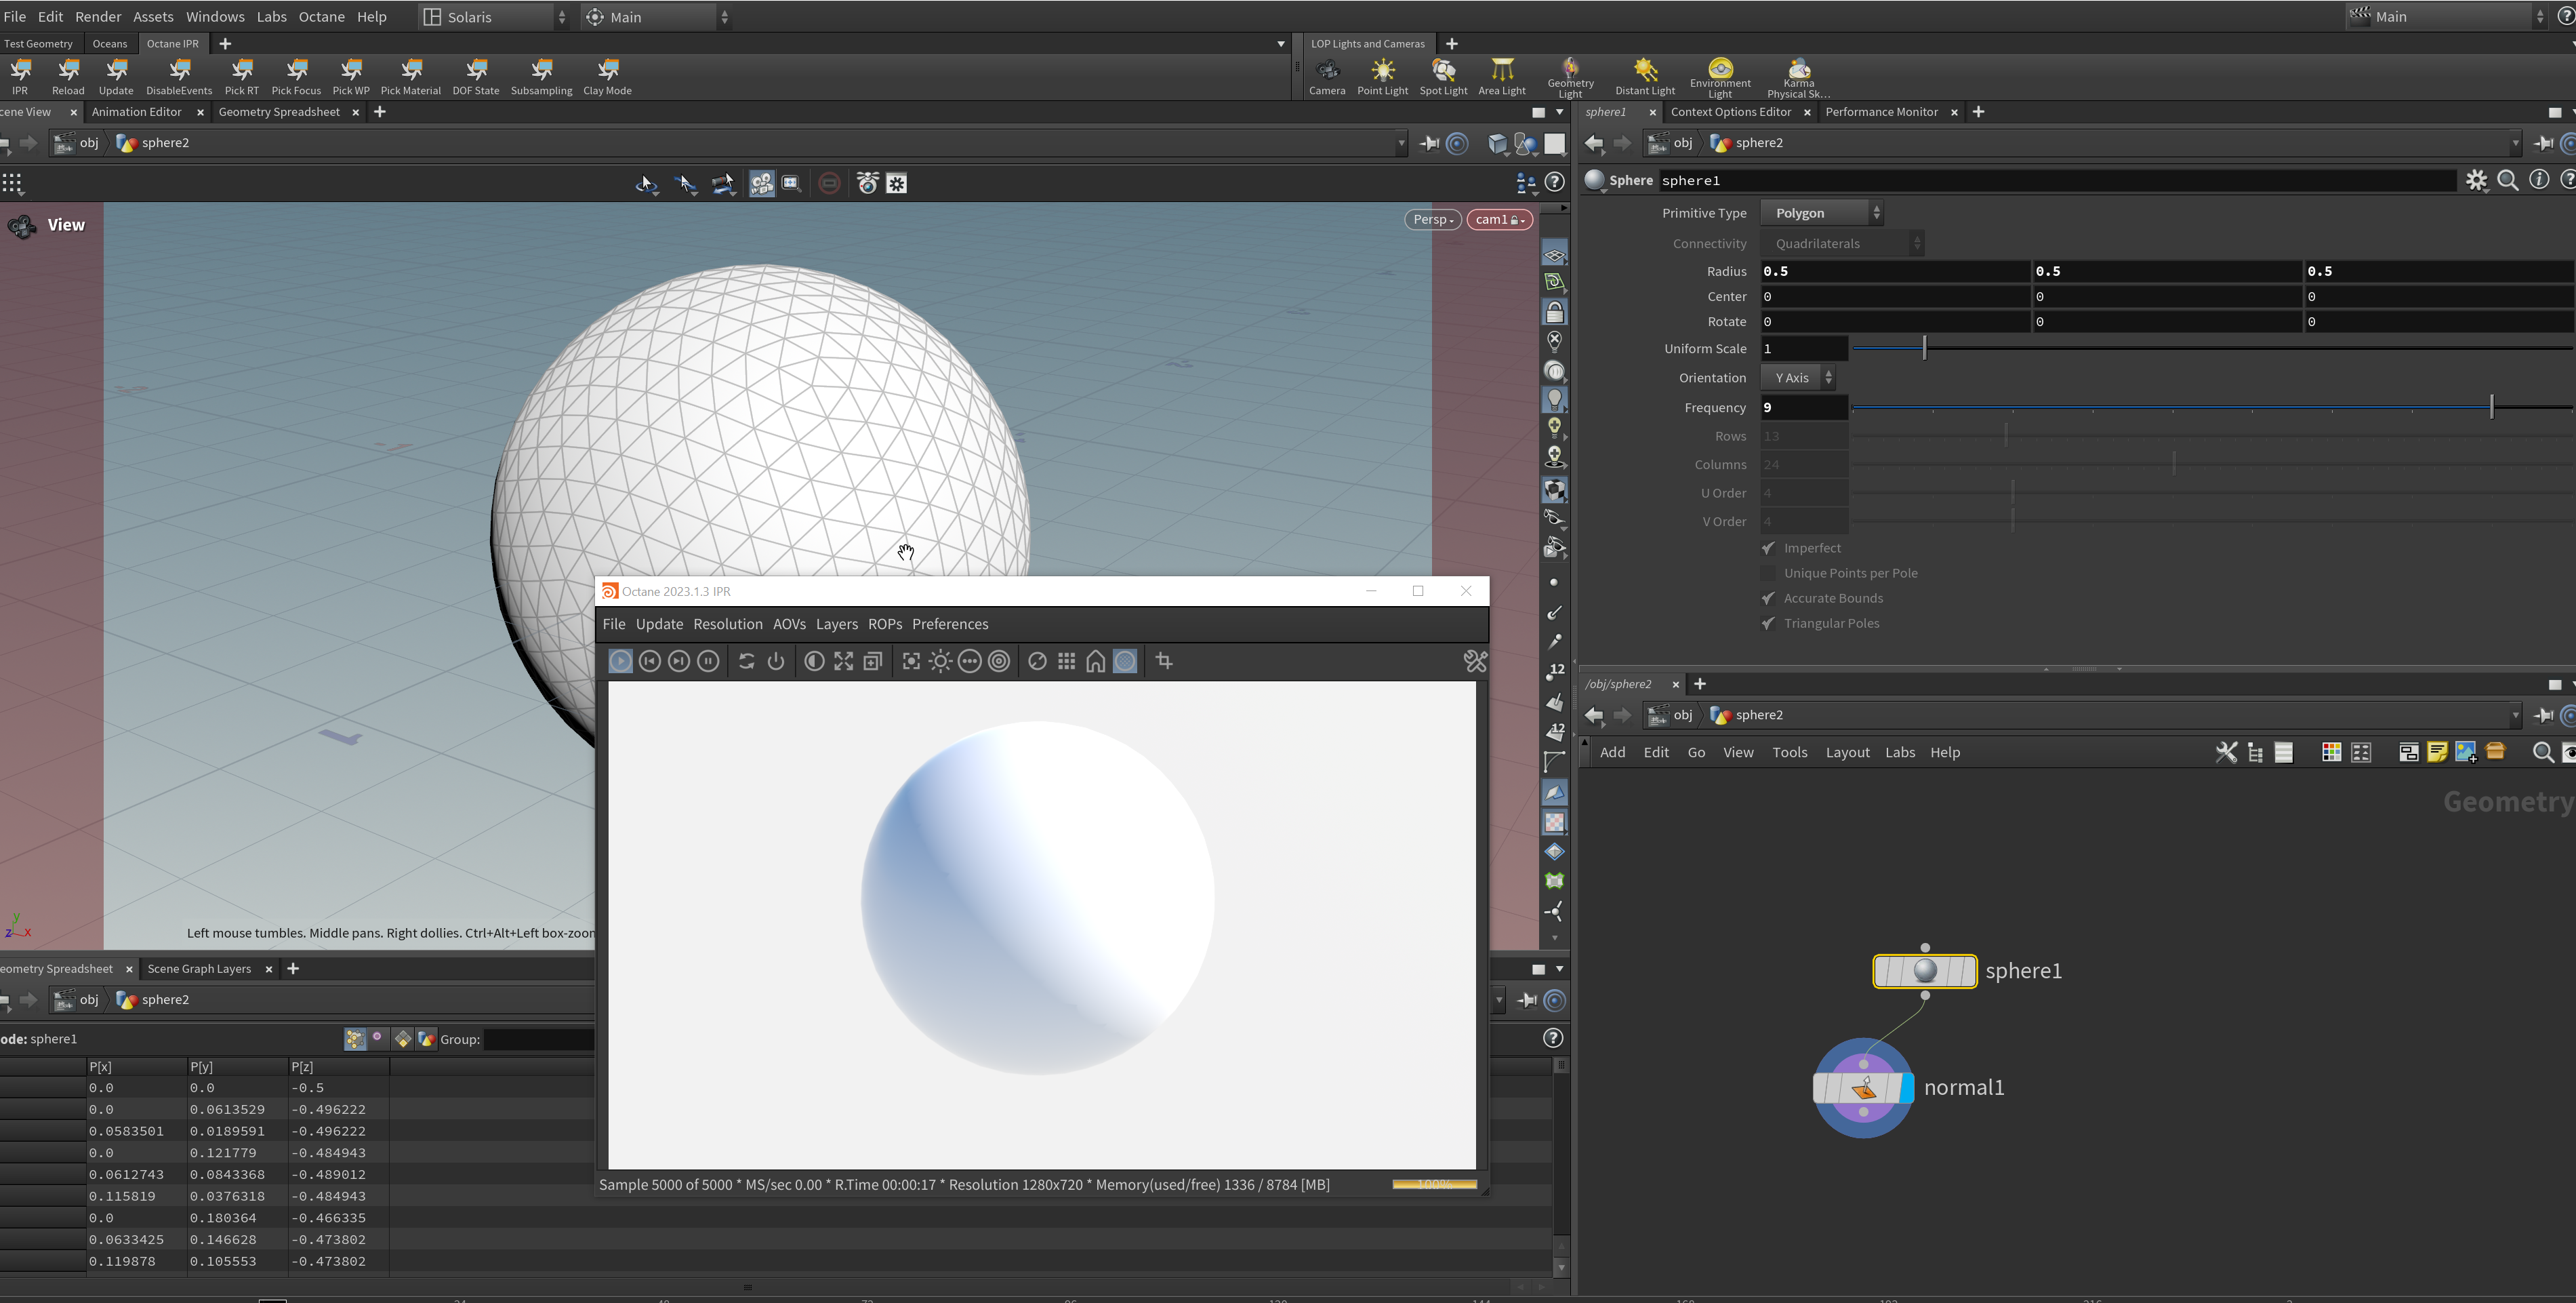Image resolution: width=2576 pixels, height=1303 pixels.
Task: Click the Persp viewport button
Action: (x=1432, y=220)
